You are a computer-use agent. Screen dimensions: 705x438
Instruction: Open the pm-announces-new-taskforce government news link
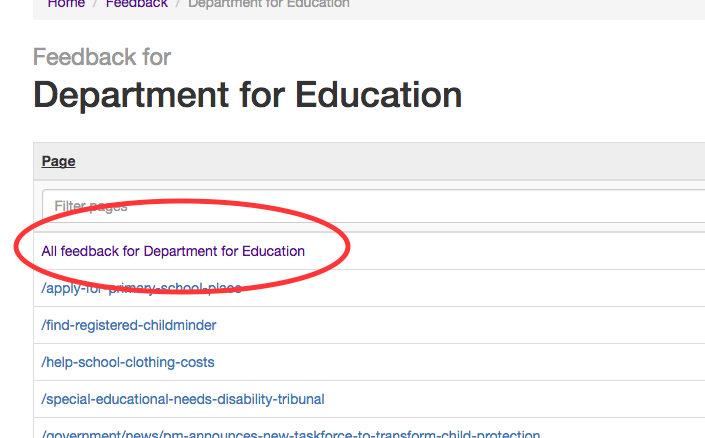[290, 434]
